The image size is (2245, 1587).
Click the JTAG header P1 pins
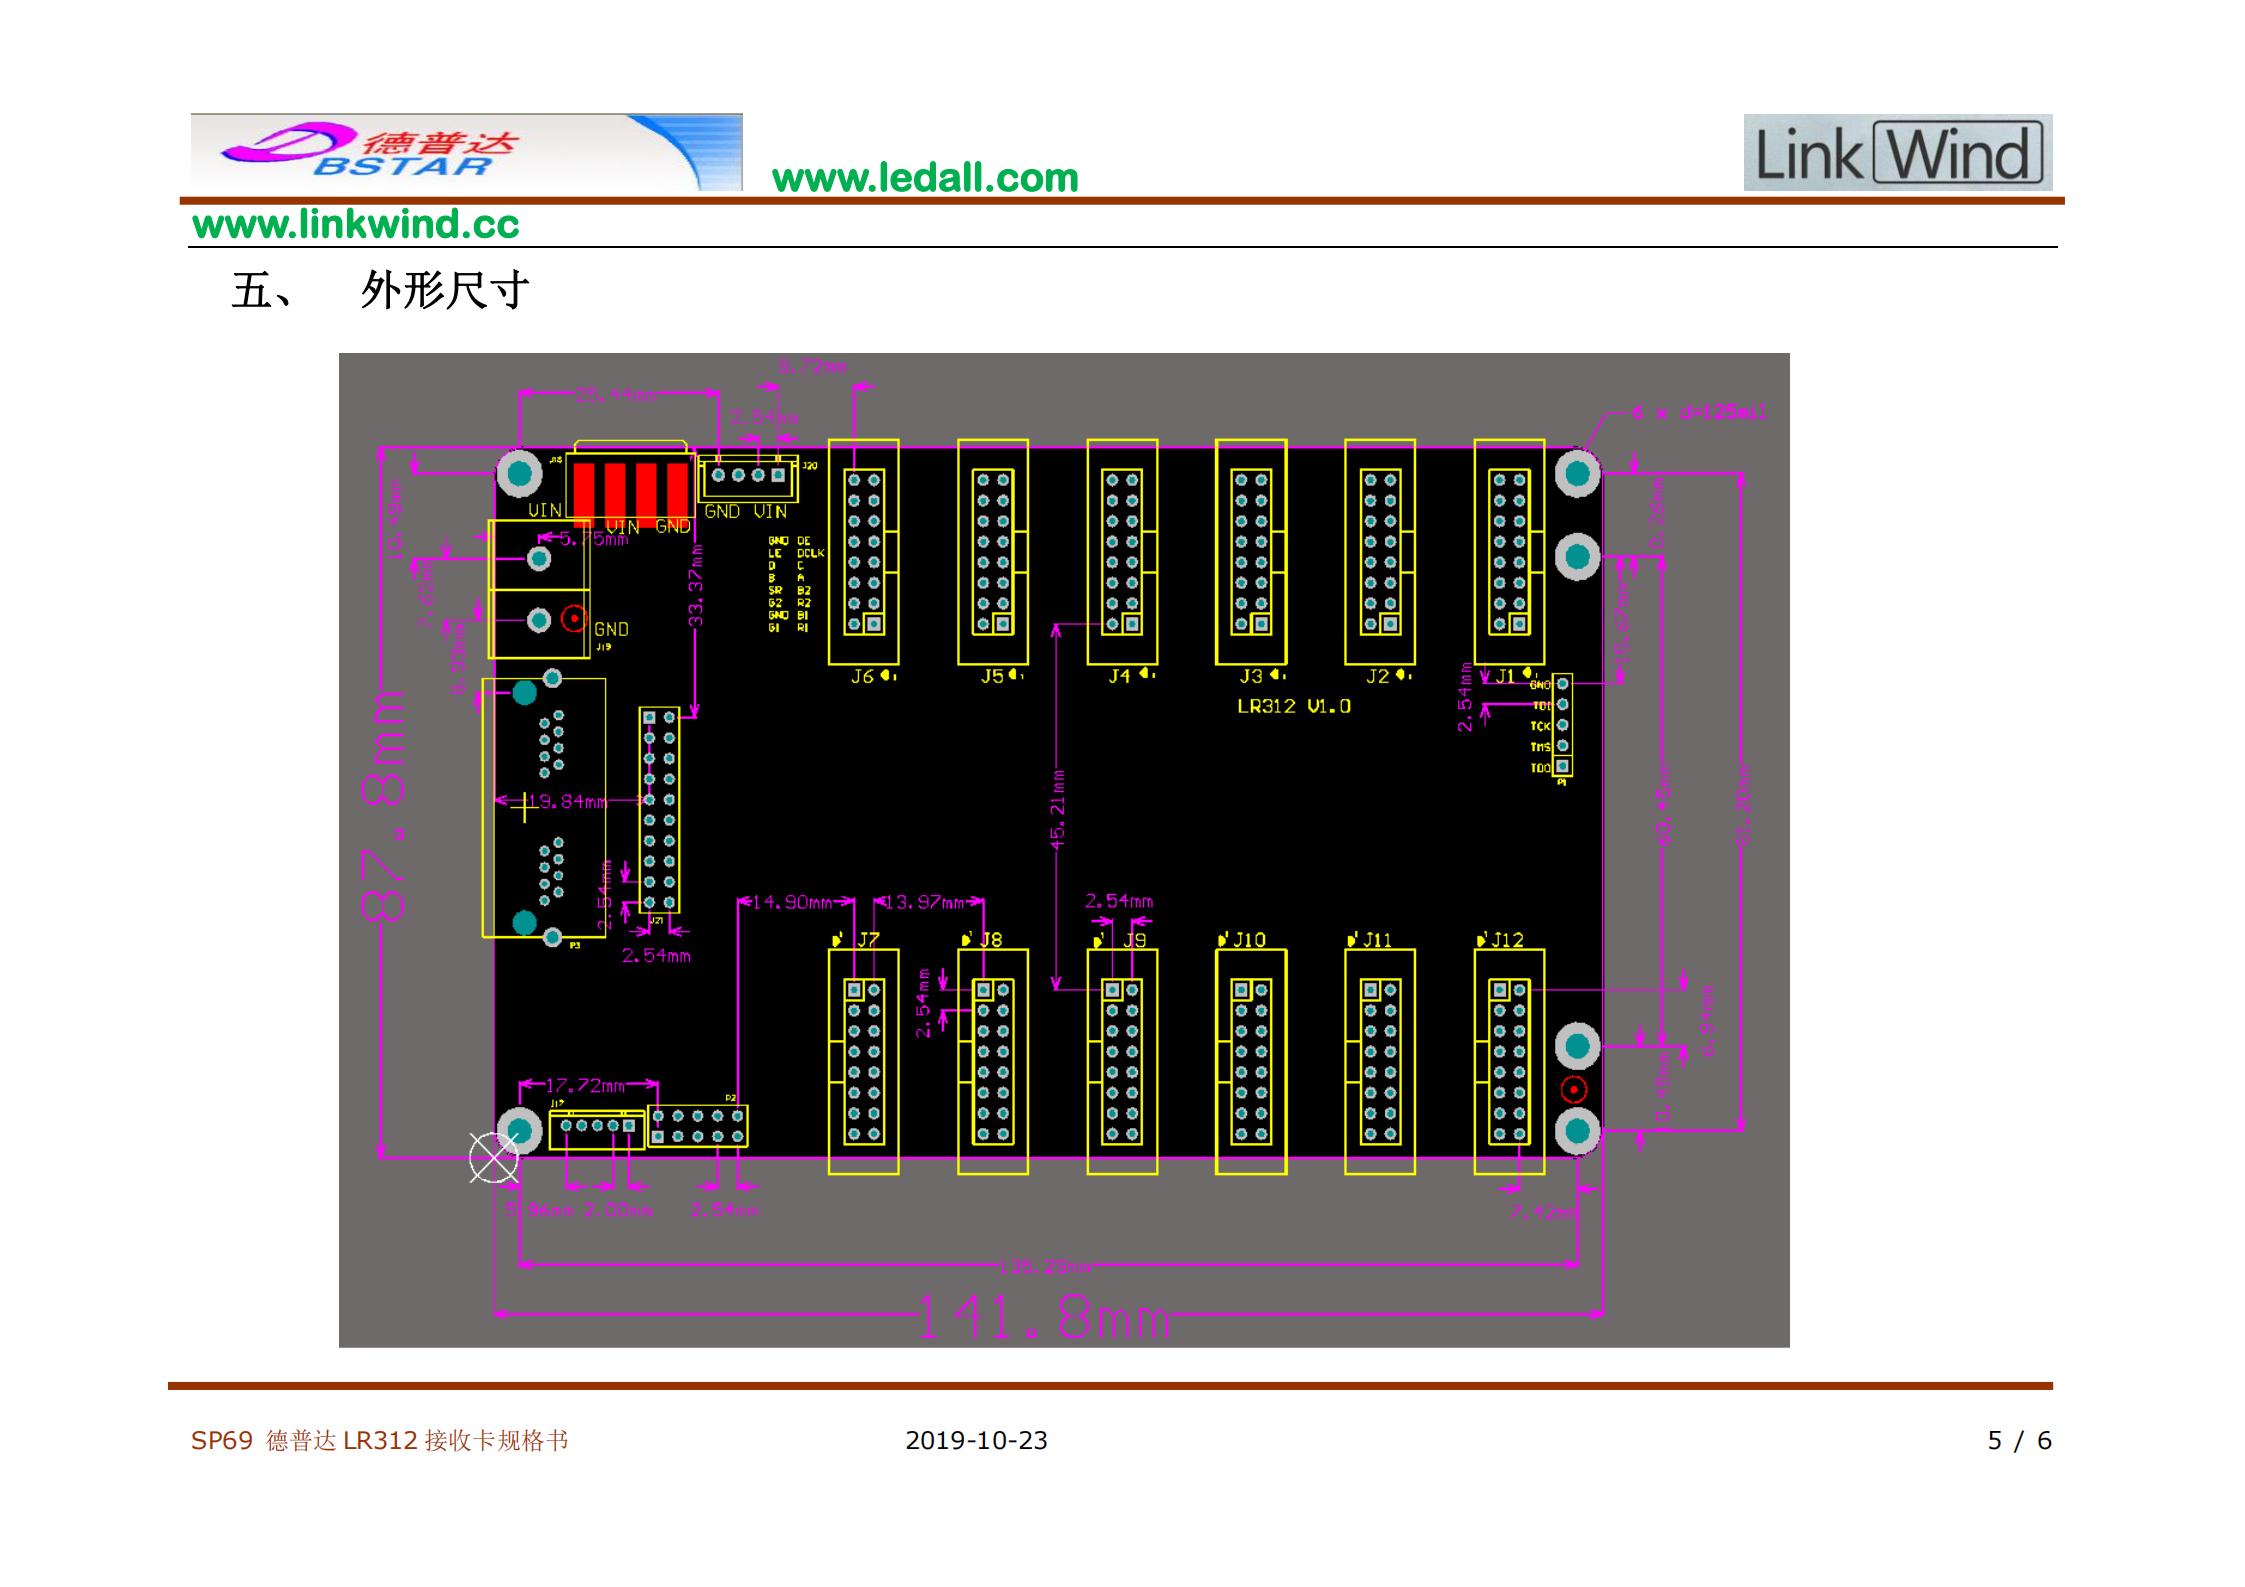1562,725
